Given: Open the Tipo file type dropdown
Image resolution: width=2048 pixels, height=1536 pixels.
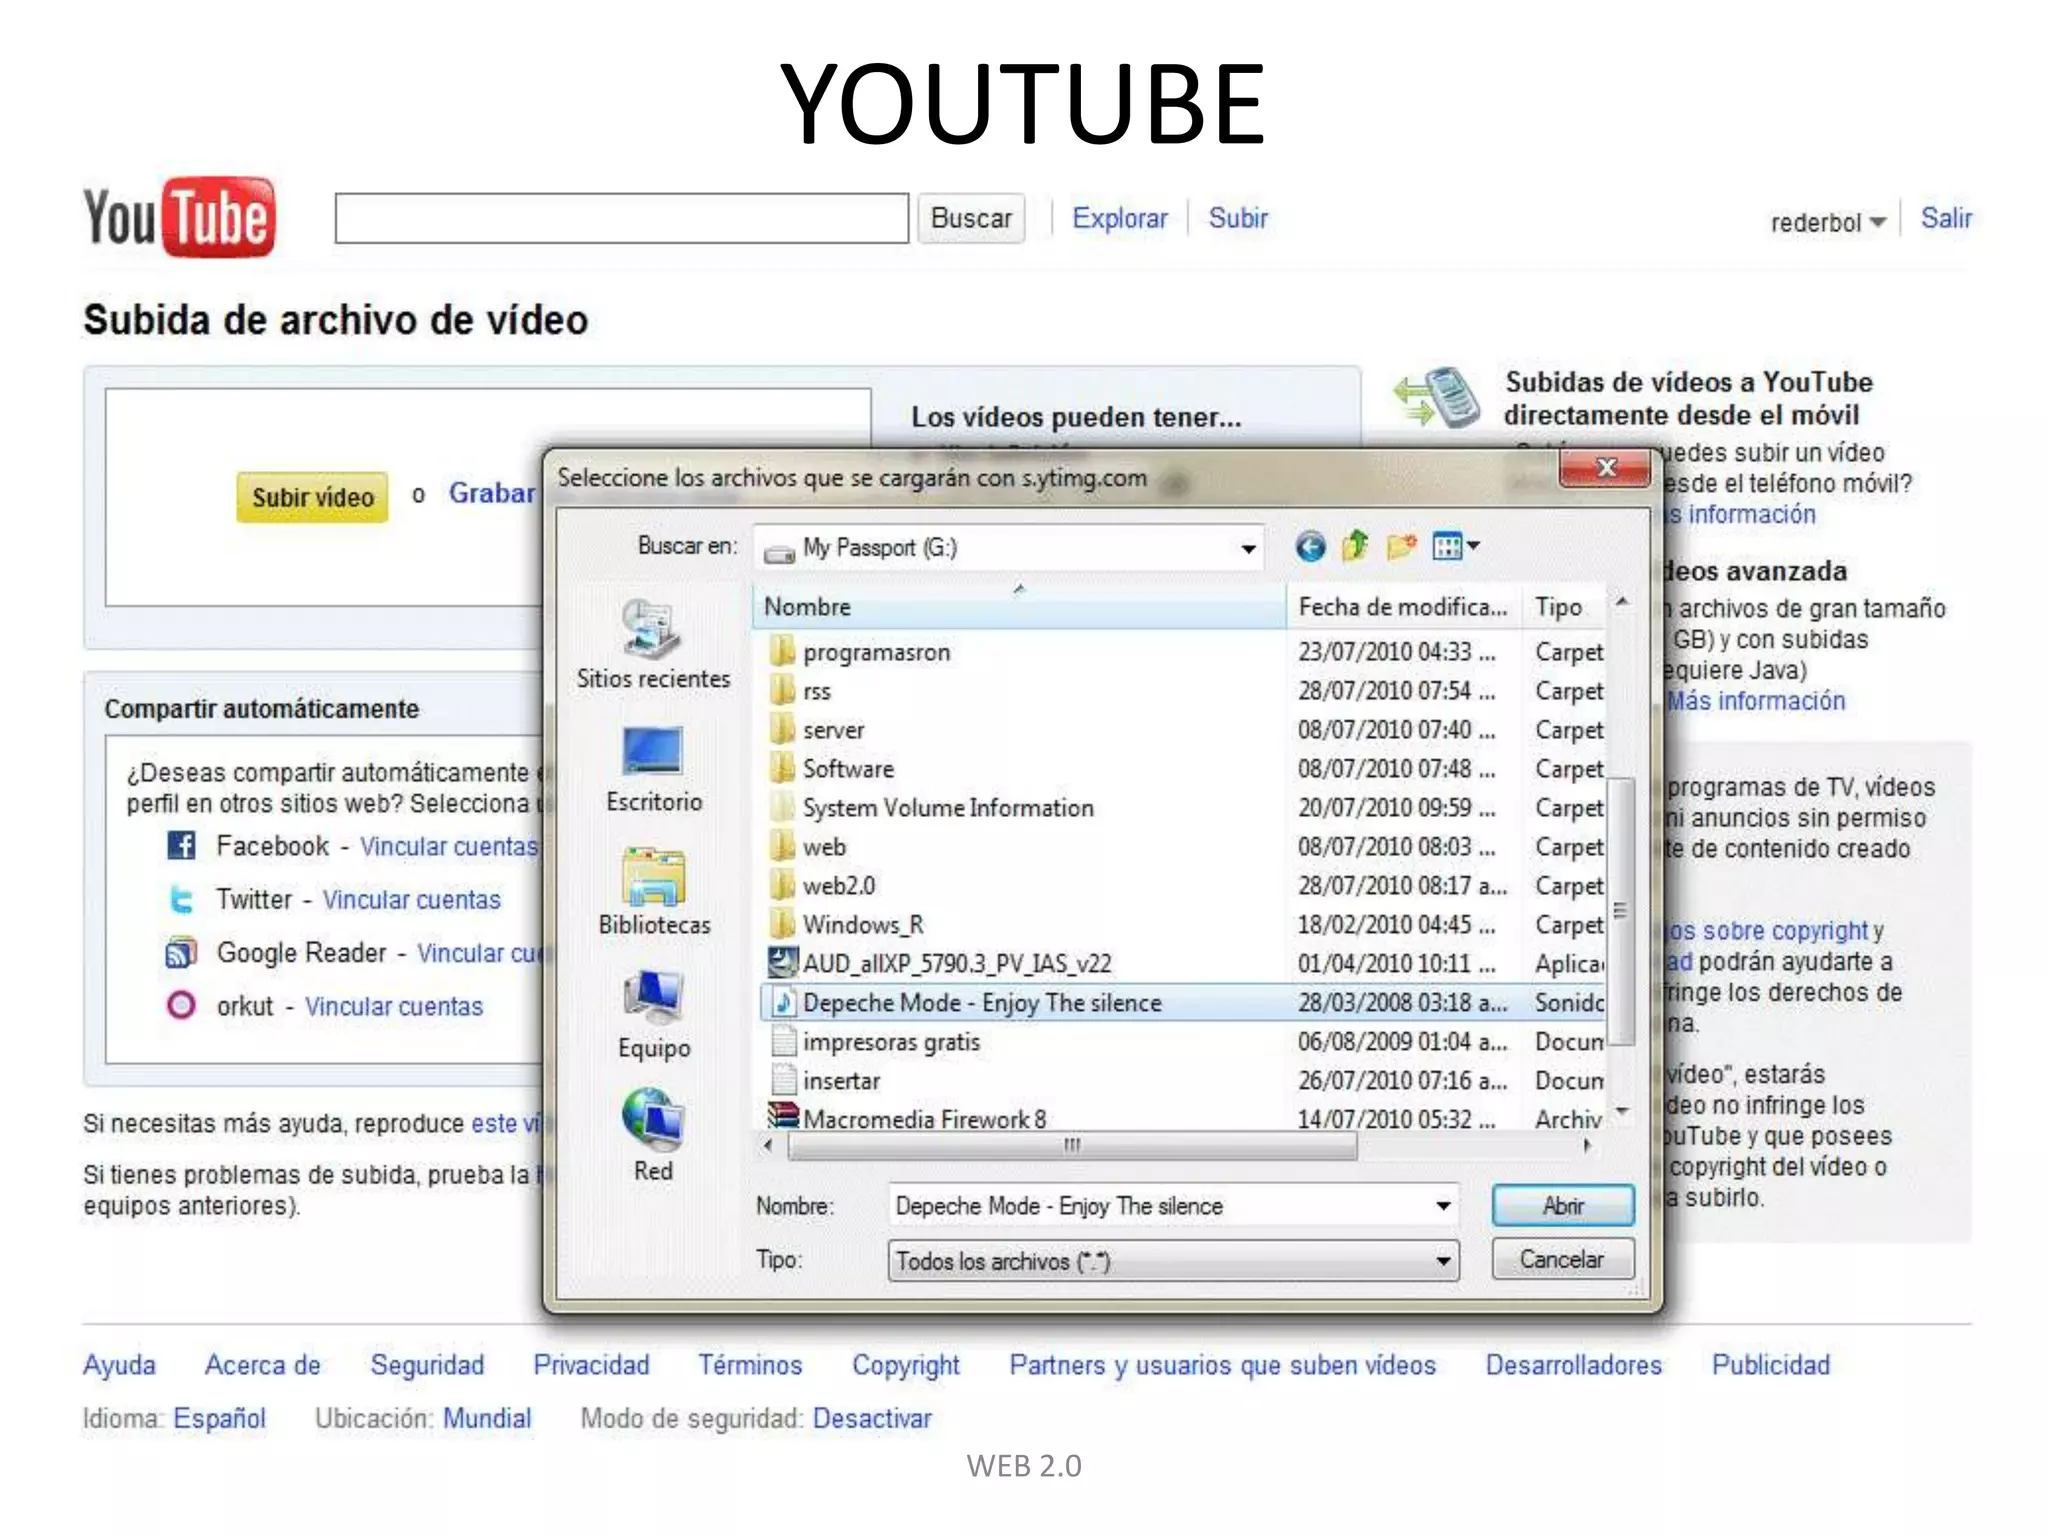Looking at the screenshot, I should point(1172,1261).
